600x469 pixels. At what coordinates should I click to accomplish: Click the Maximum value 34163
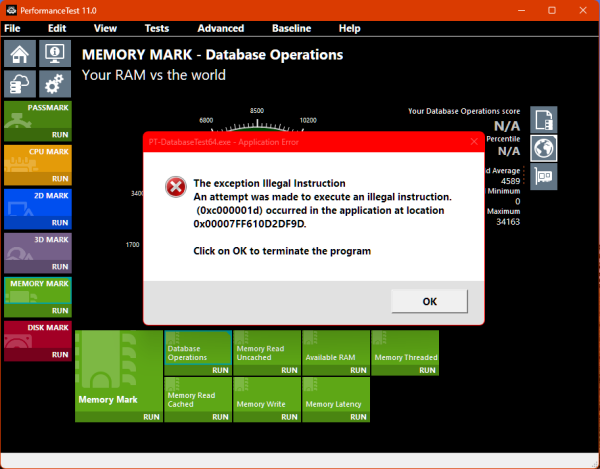click(508, 222)
